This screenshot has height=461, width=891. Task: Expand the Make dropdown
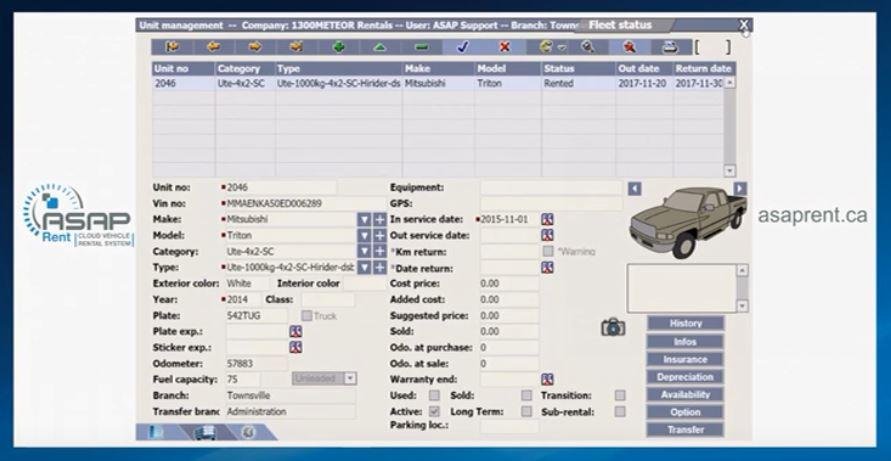click(x=364, y=219)
